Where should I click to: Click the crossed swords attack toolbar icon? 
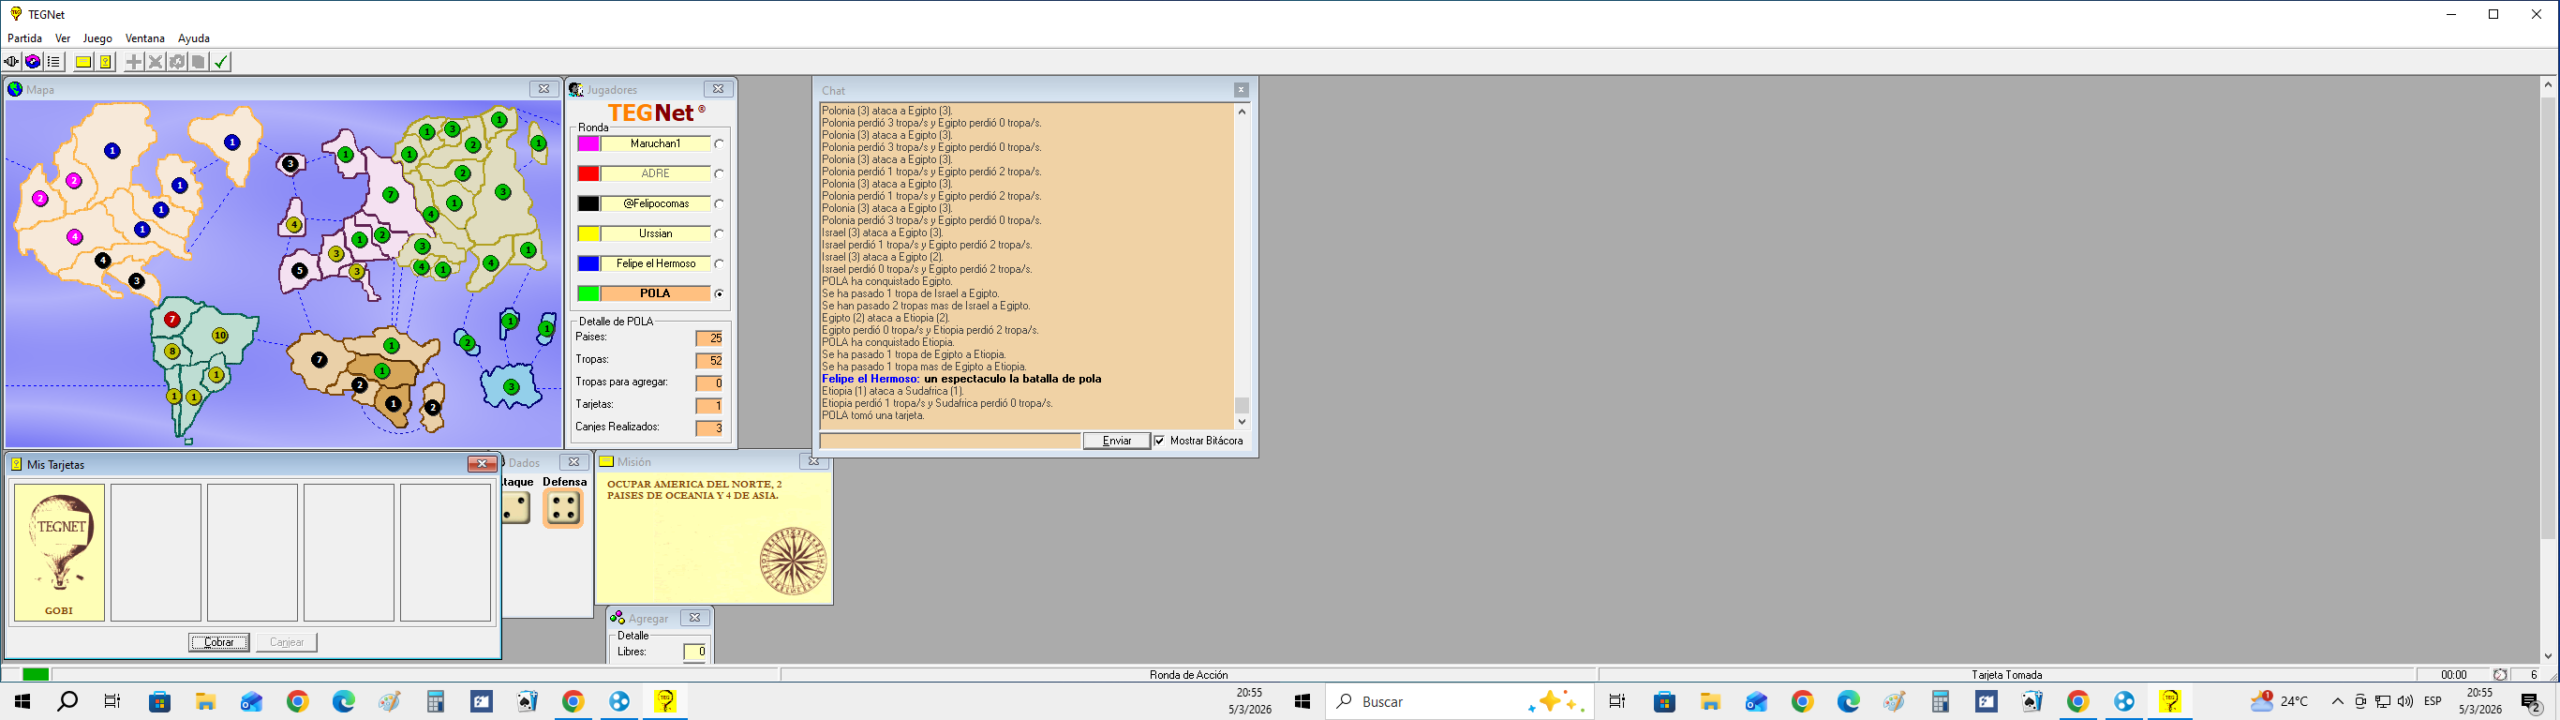click(155, 62)
